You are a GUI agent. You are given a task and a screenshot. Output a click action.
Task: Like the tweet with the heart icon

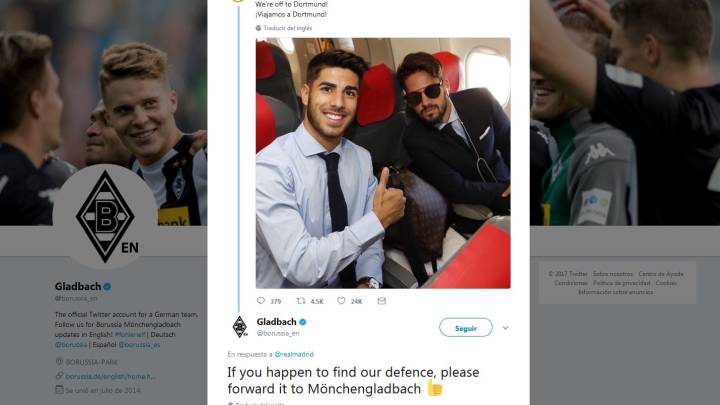click(x=341, y=300)
